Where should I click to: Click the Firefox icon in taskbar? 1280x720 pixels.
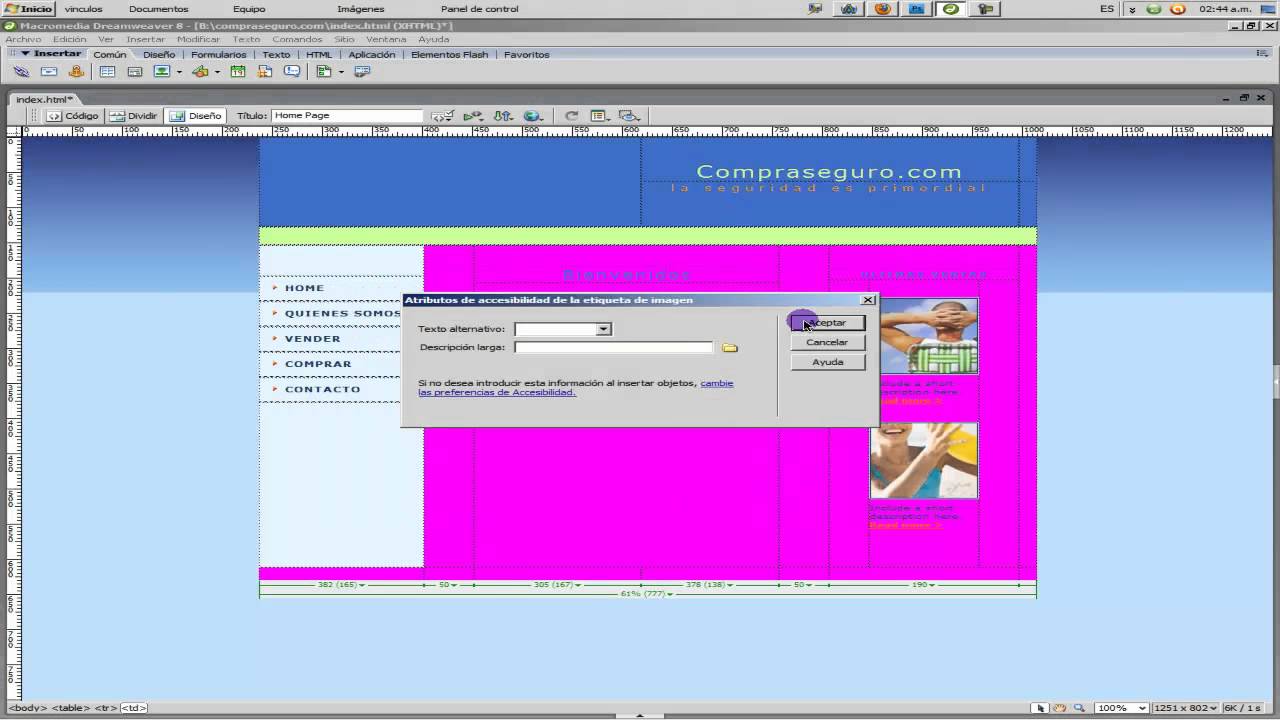click(x=882, y=9)
